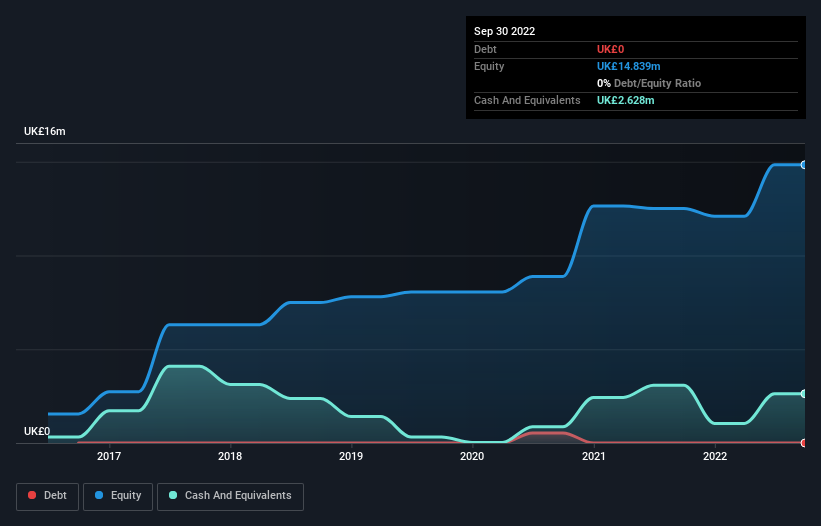821x526 pixels.
Task: Toggle the Equity legend button
Action: click(118, 496)
